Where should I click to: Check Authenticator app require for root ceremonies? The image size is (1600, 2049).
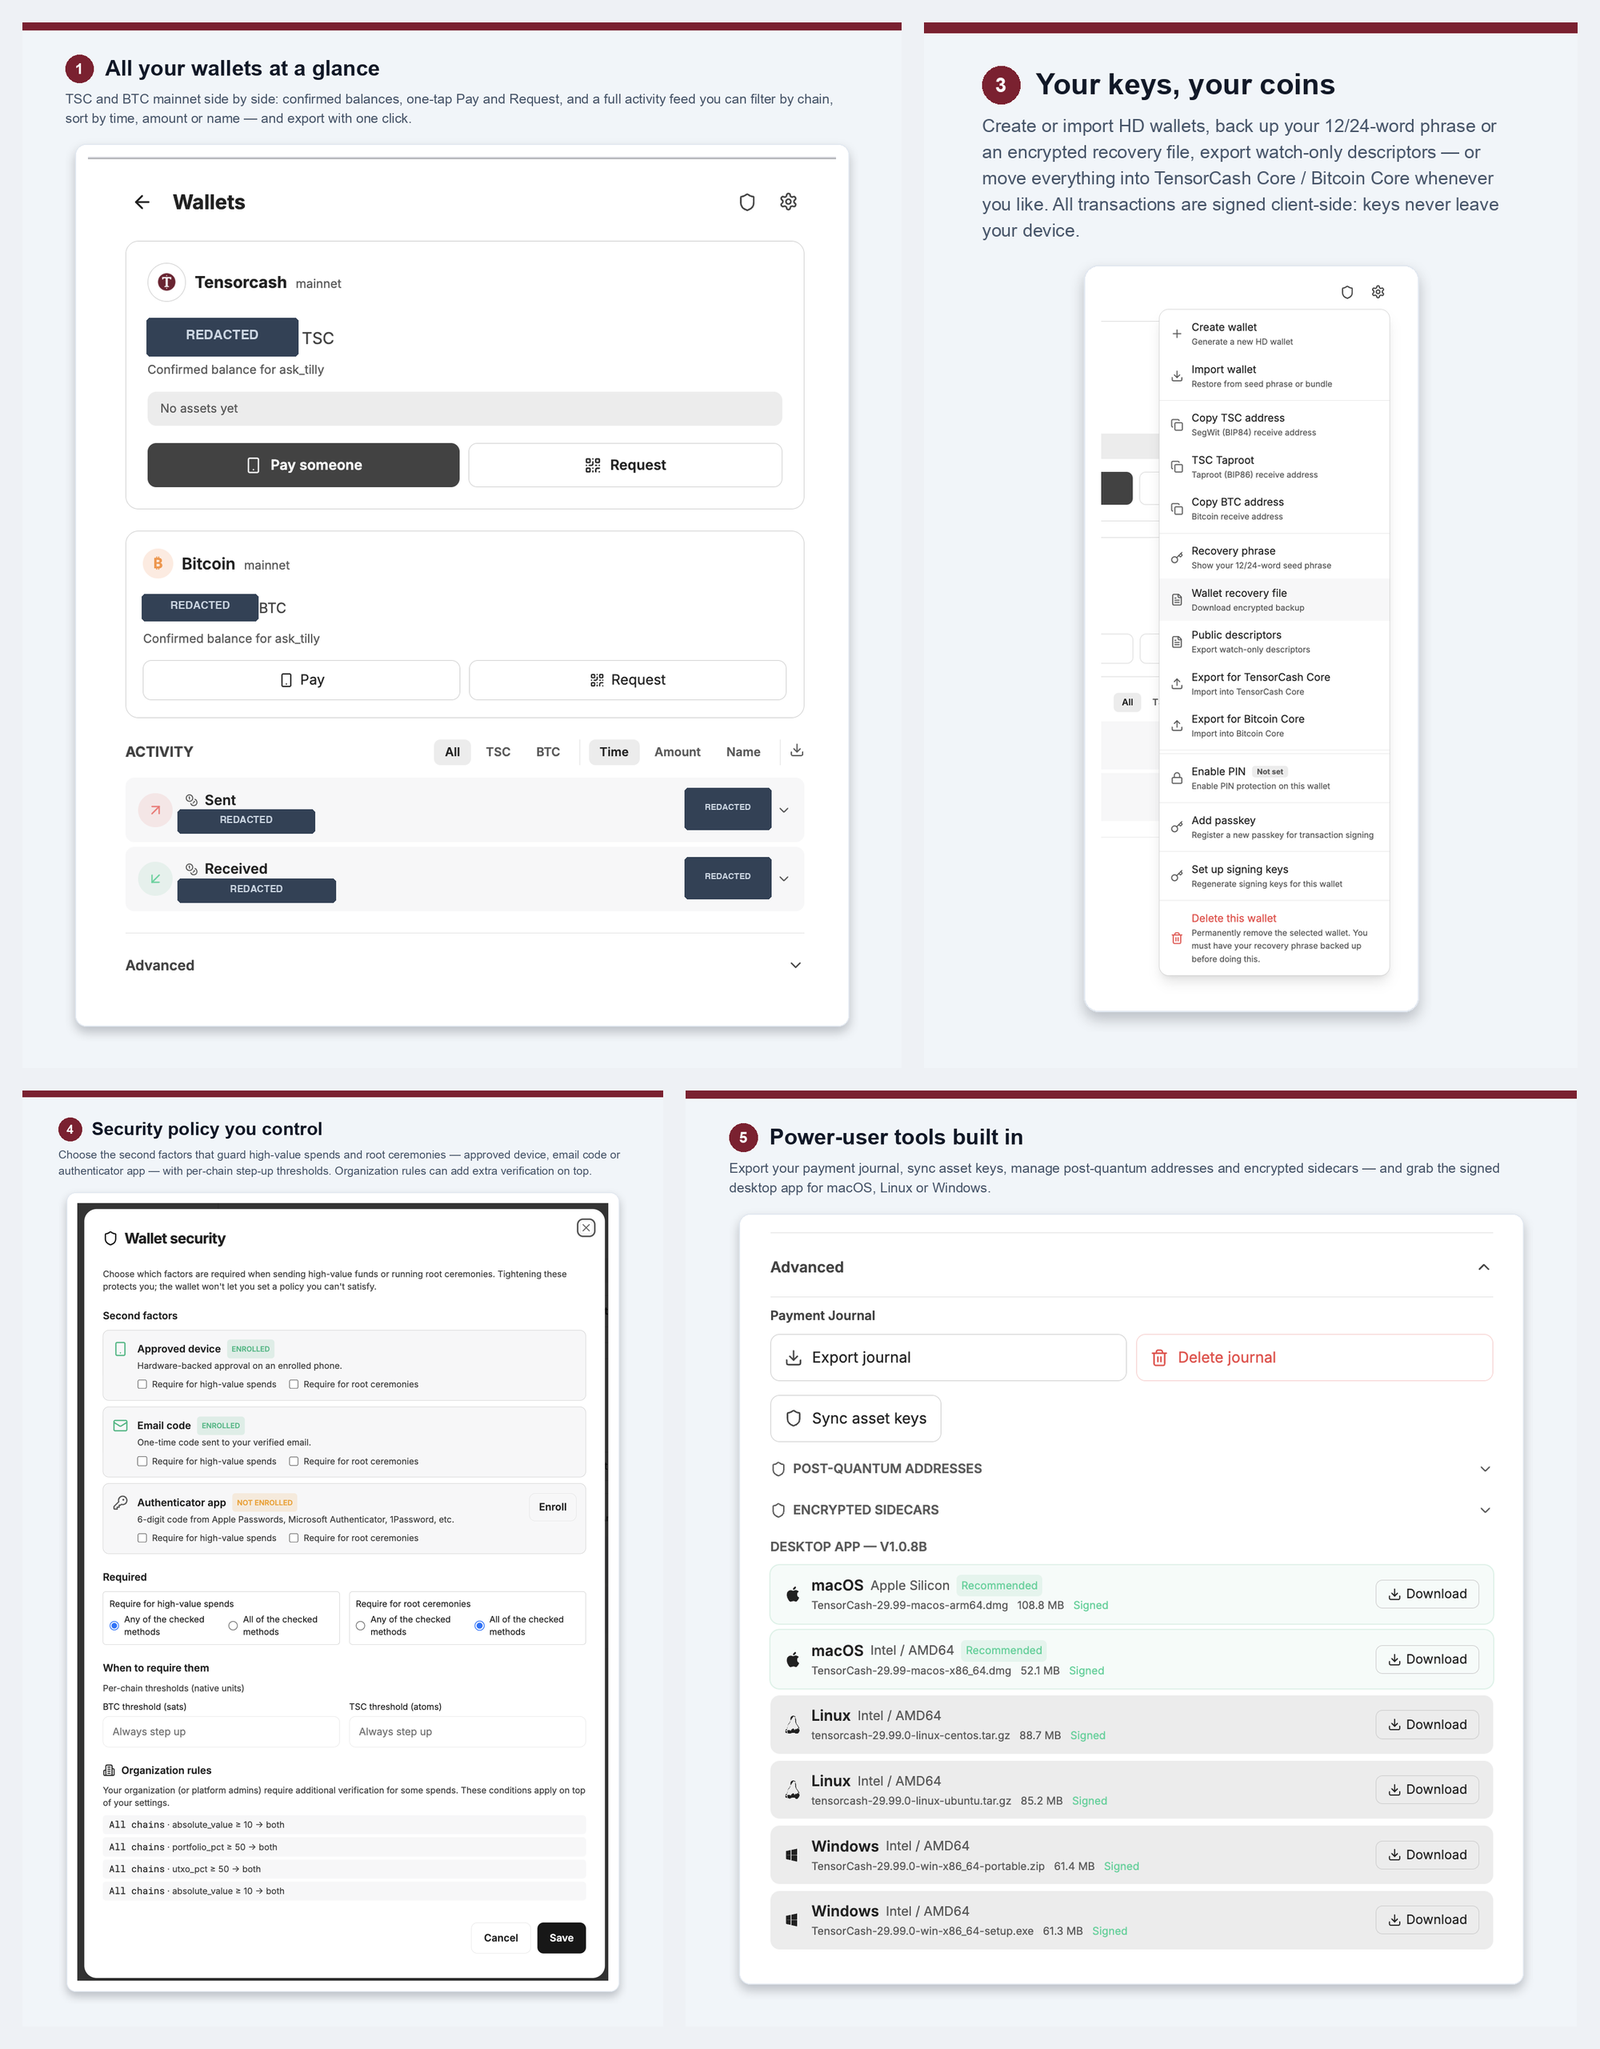click(x=294, y=1538)
